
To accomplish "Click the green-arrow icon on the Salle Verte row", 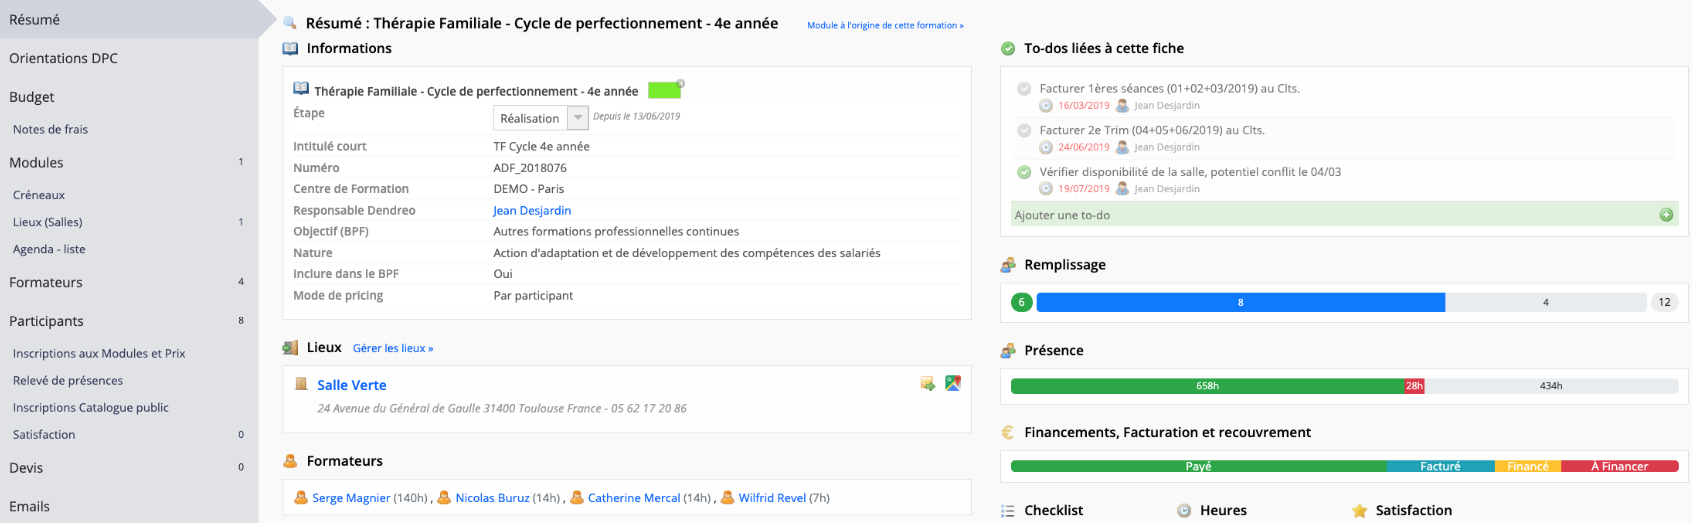I will click(x=928, y=383).
